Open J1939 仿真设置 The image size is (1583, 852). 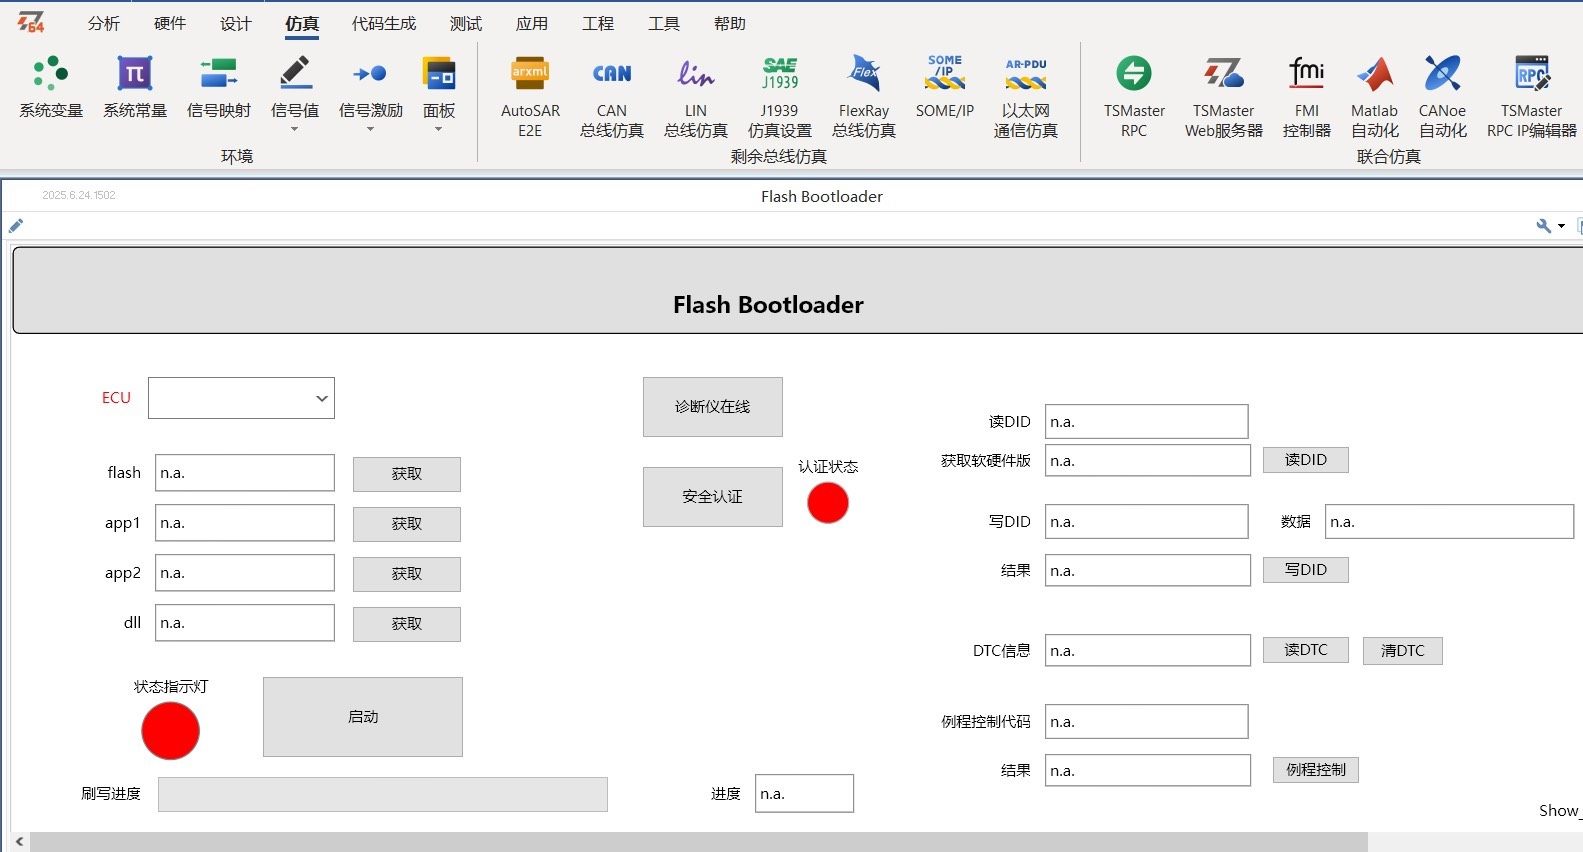(779, 75)
